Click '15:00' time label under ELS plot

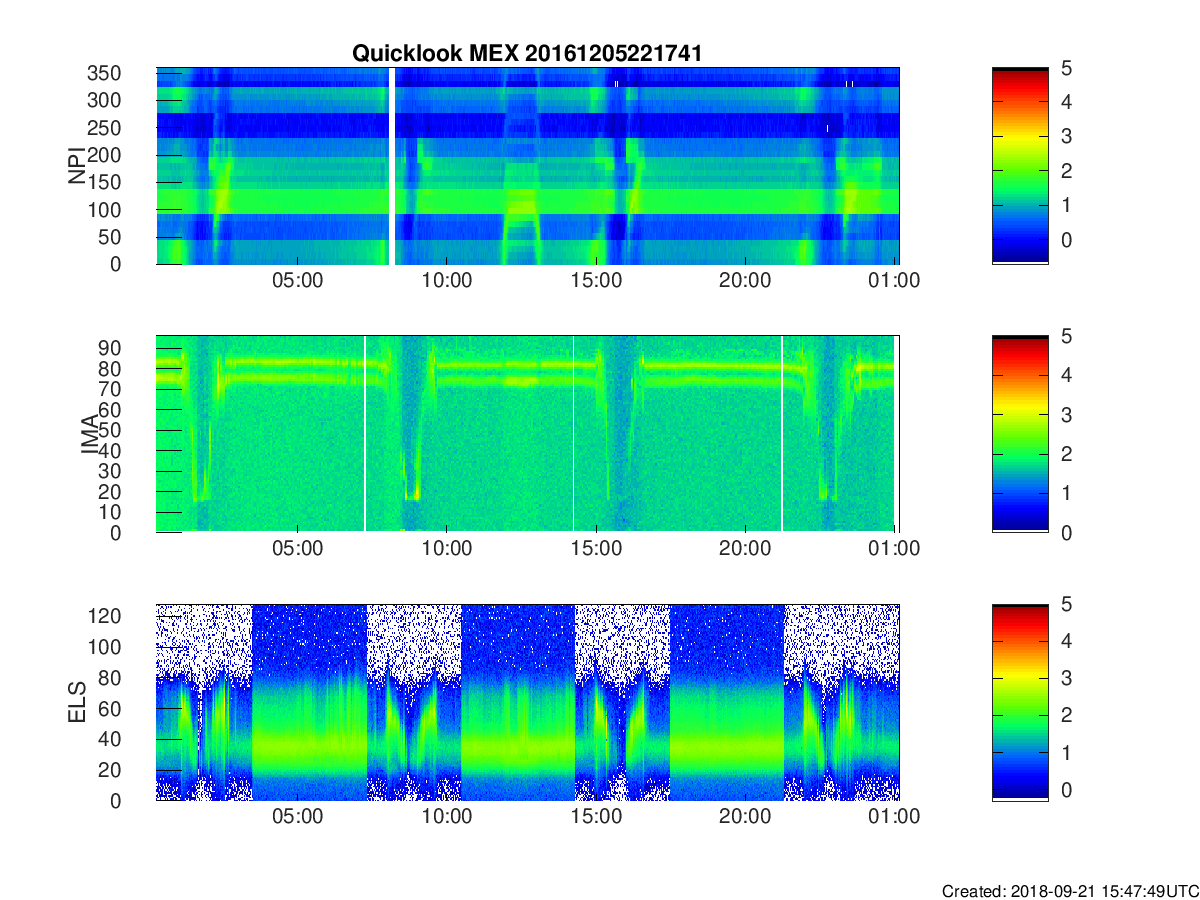pos(596,817)
